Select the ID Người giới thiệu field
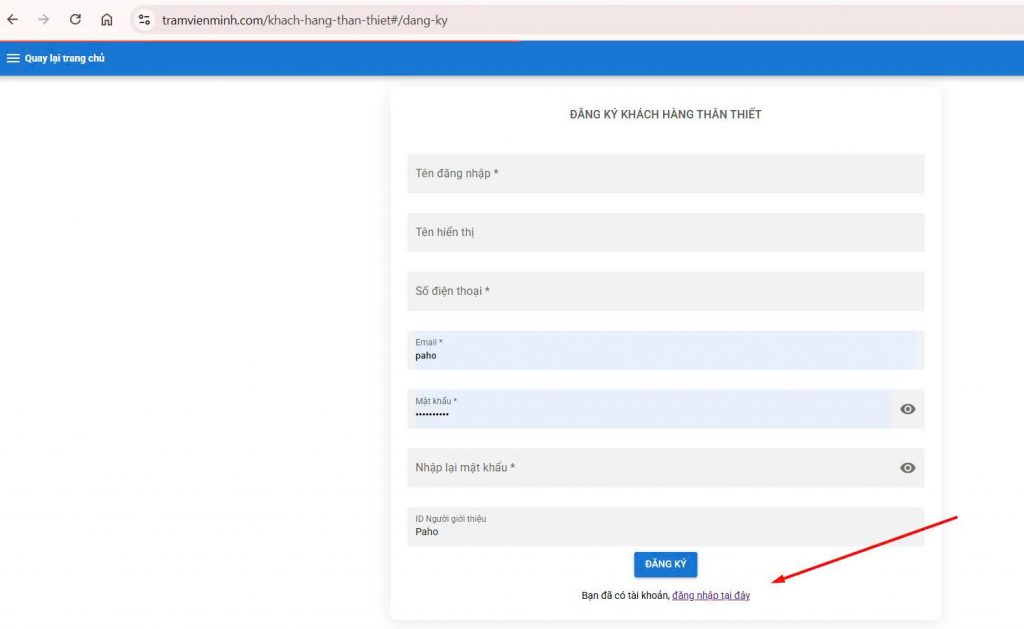Image resolution: width=1024 pixels, height=629 pixels. point(665,527)
